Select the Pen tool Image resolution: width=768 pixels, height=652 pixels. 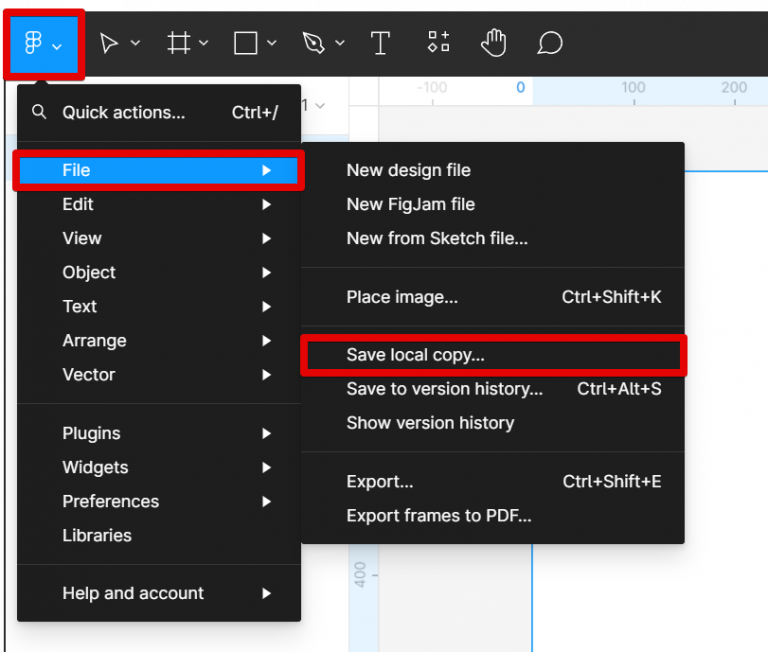coord(313,43)
